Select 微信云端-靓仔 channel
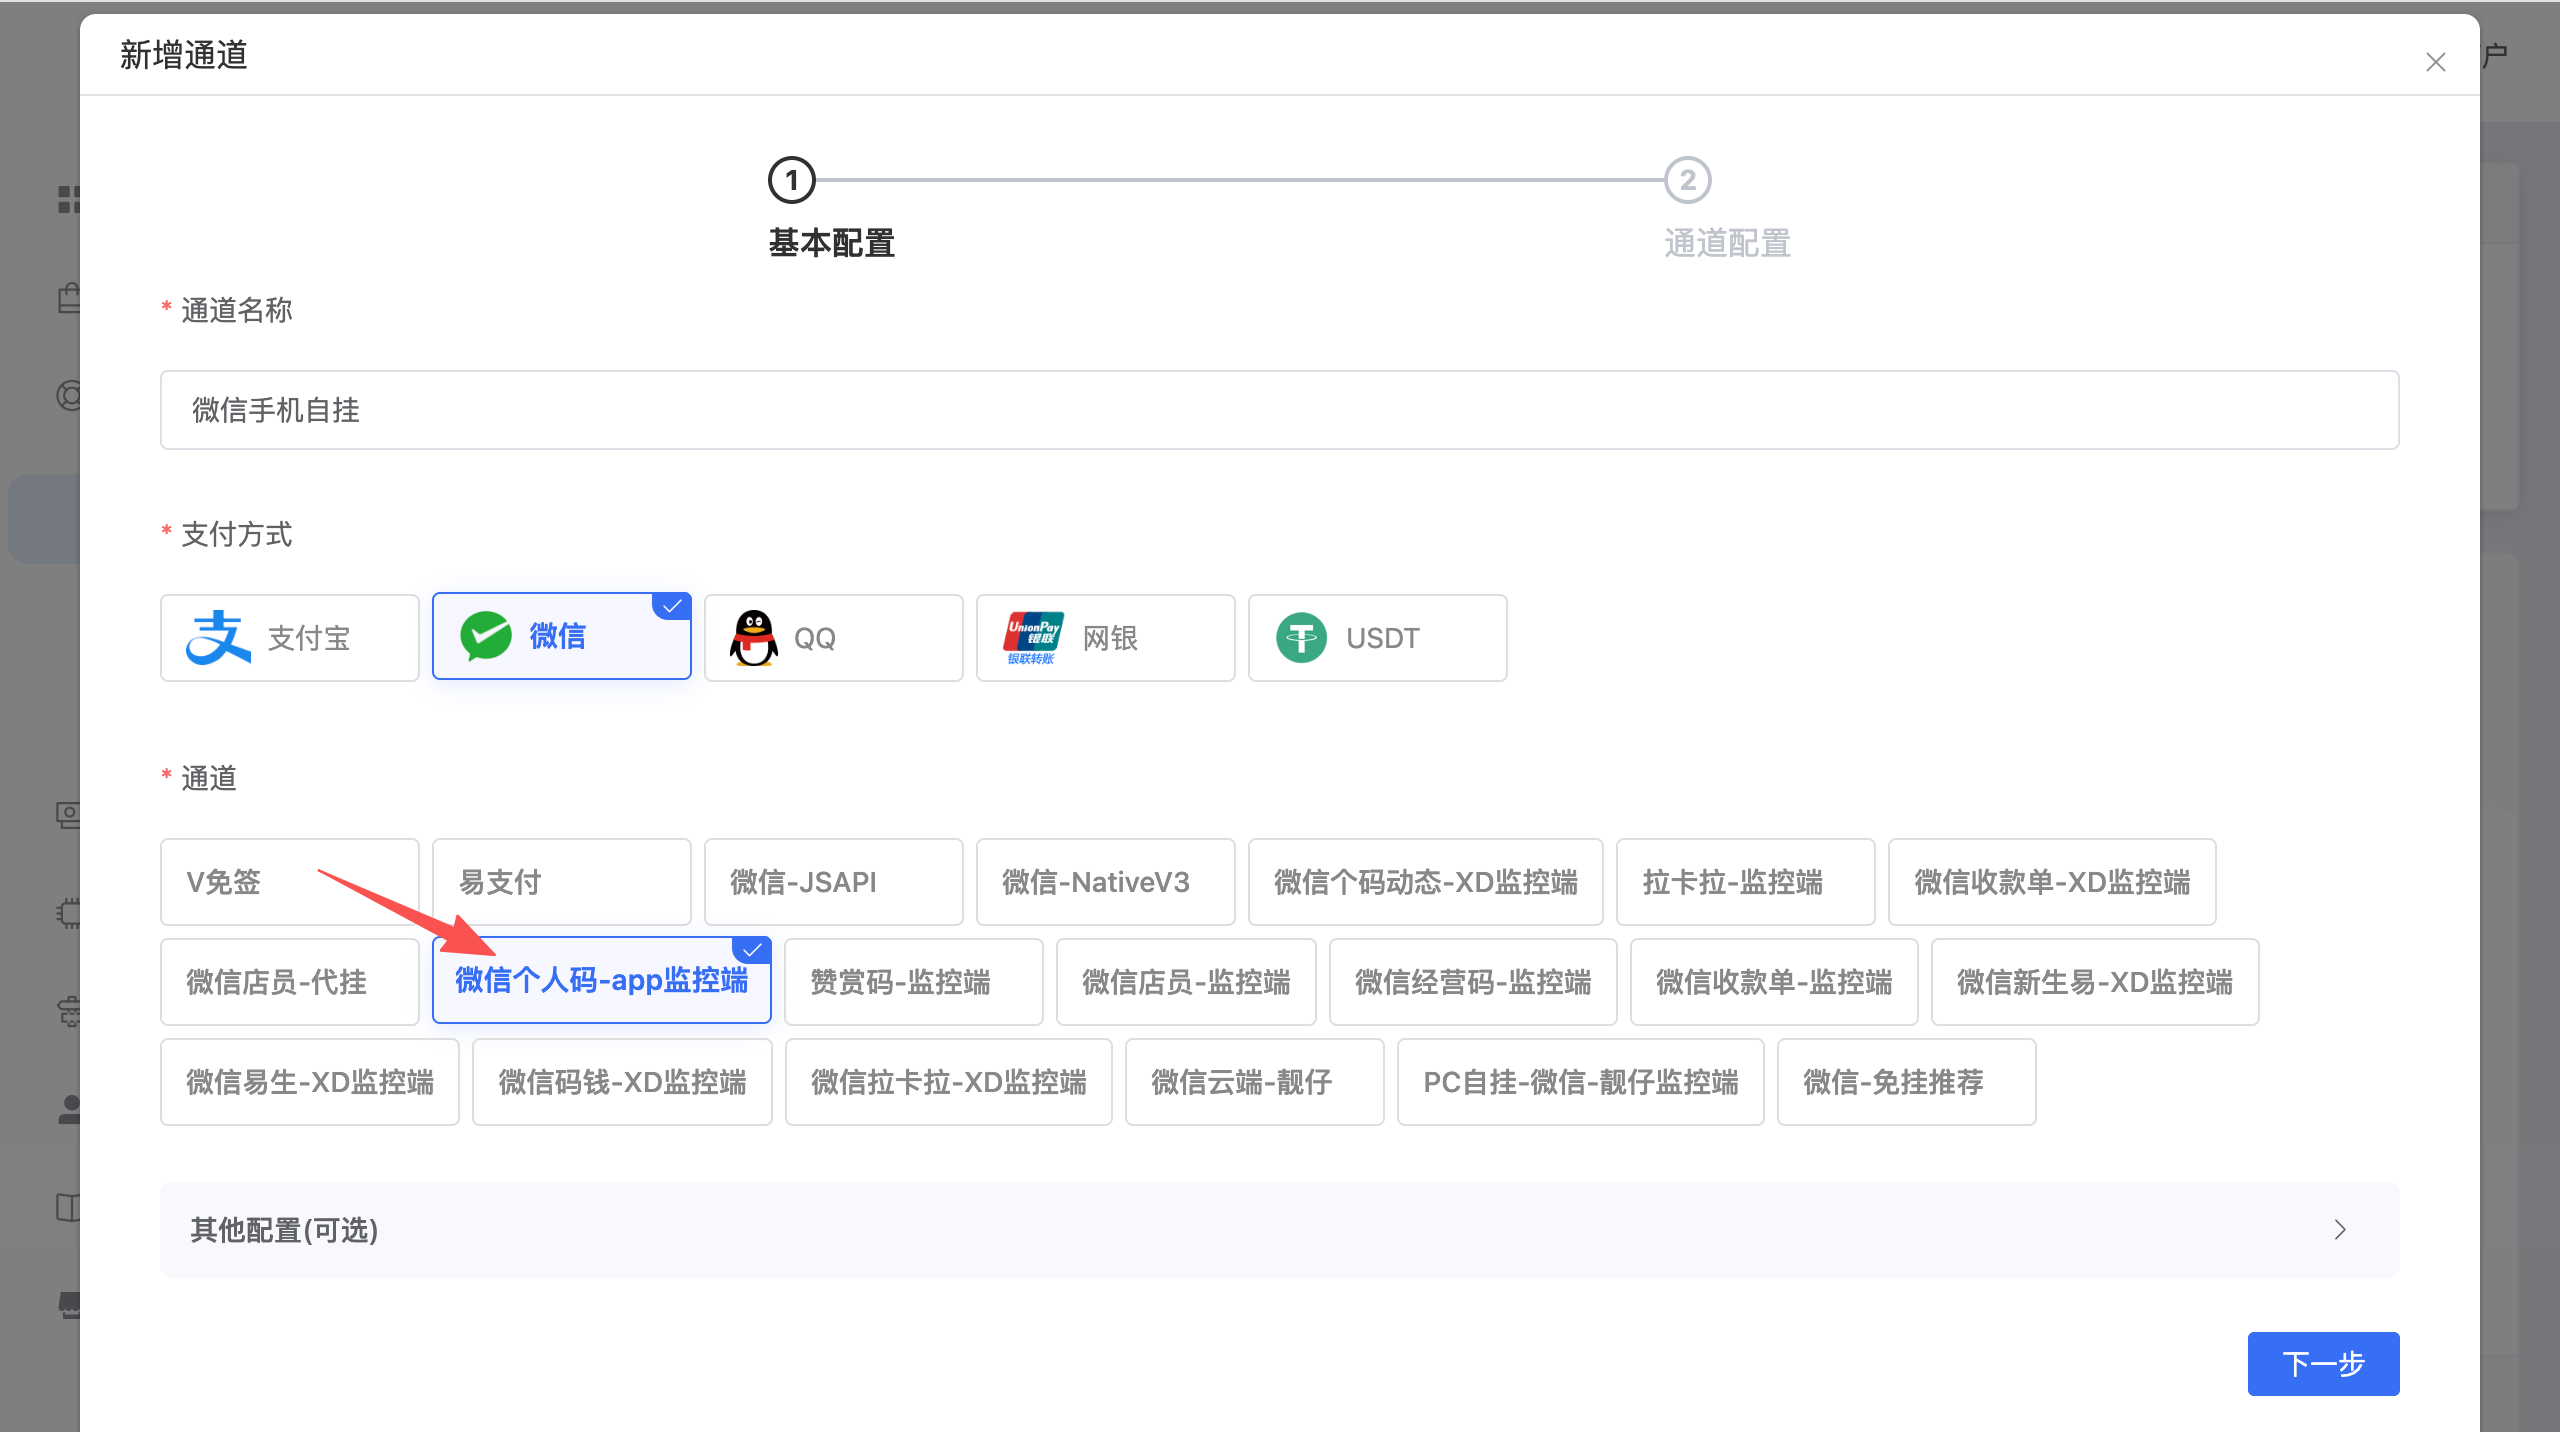Viewport: 2560px width, 1432px height. pyautogui.click(x=1255, y=1082)
